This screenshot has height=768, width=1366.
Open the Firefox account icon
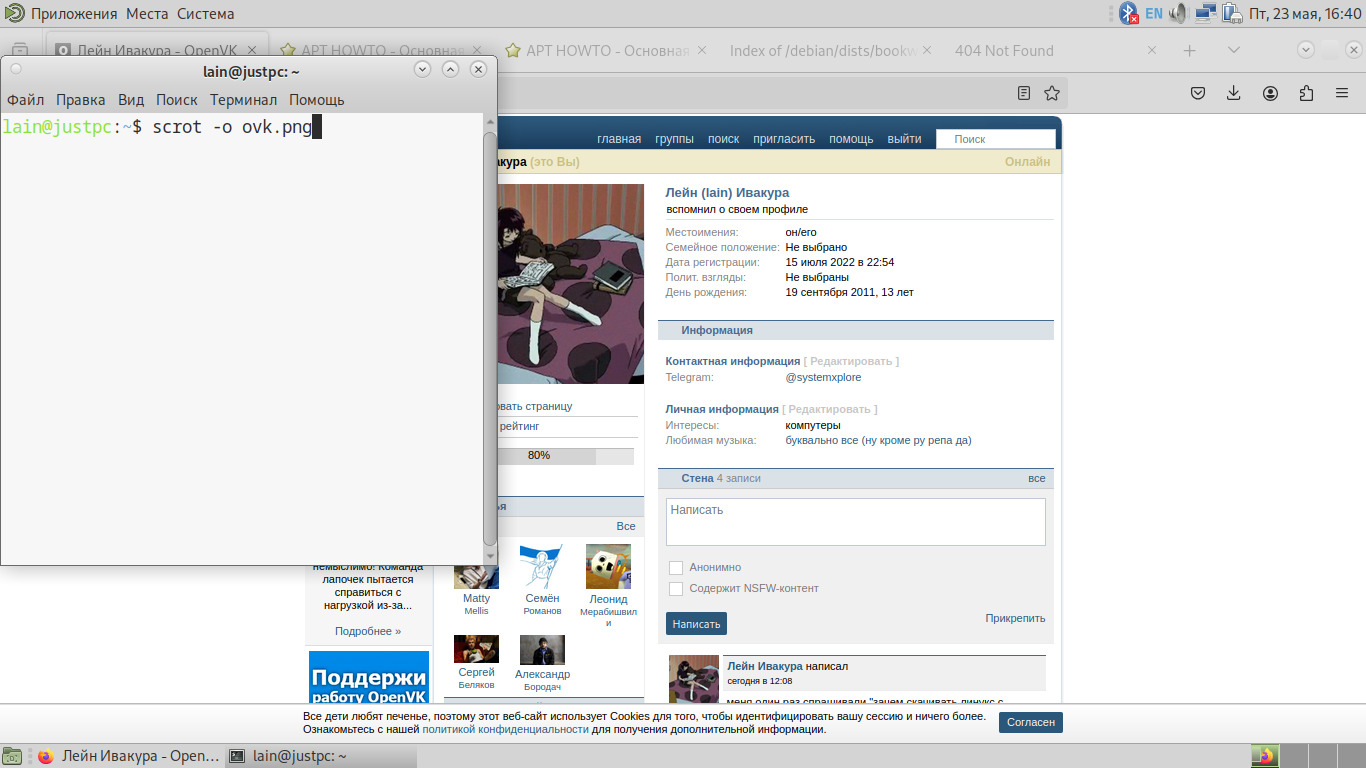(x=1270, y=93)
